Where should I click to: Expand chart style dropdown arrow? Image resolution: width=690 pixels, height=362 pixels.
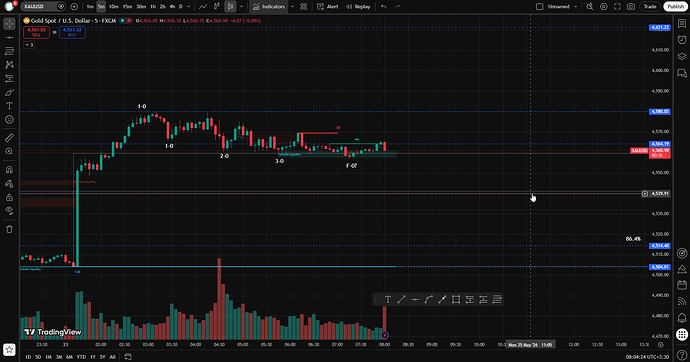coord(241,7)
